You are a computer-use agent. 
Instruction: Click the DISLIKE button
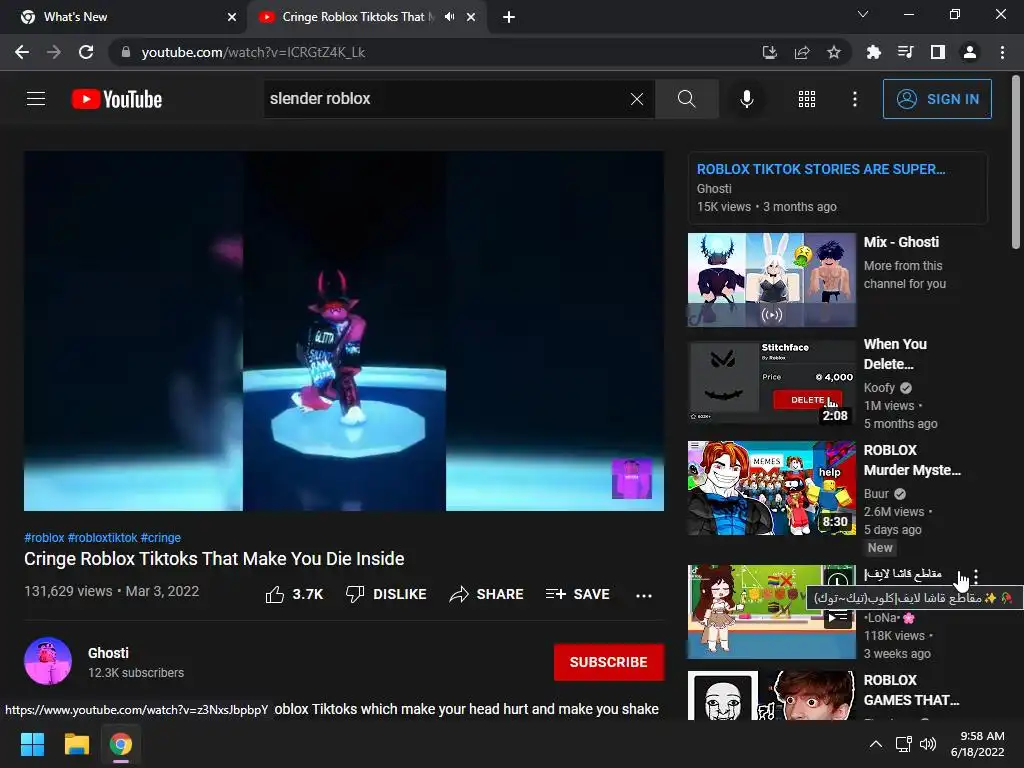tap(386, 594)
